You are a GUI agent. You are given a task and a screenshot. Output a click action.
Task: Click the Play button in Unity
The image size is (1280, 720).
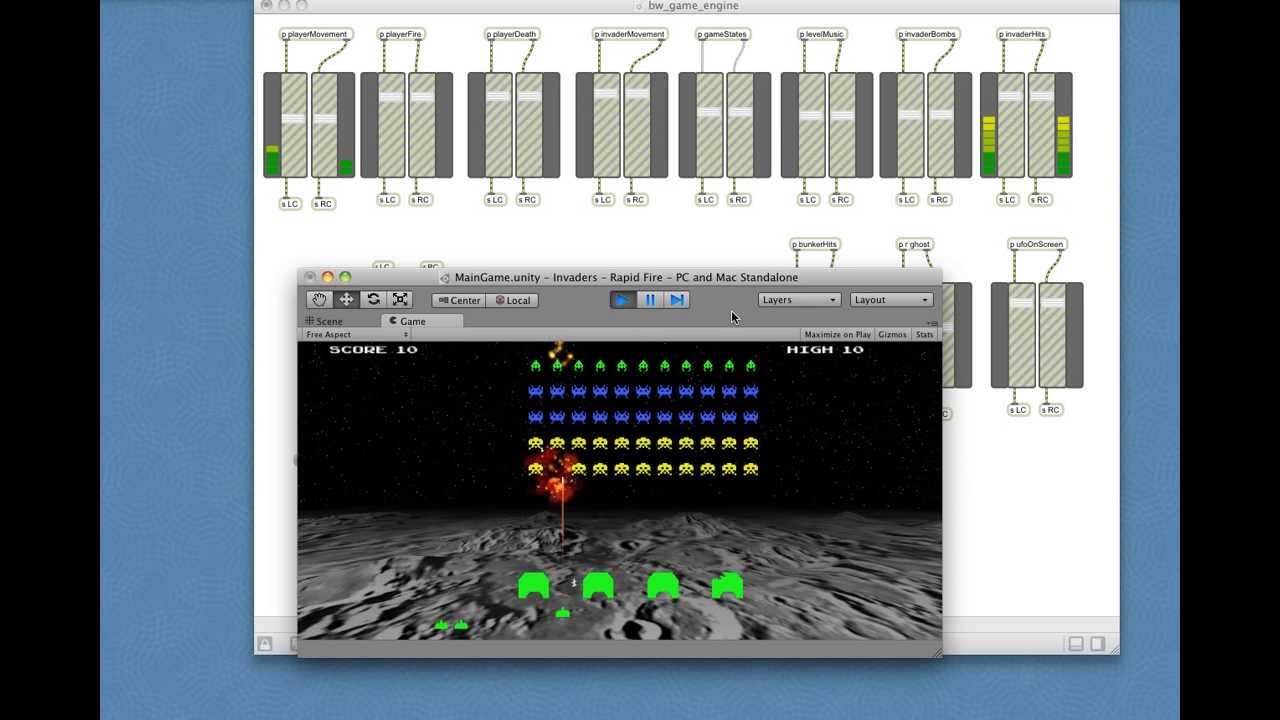click(622, 300)
